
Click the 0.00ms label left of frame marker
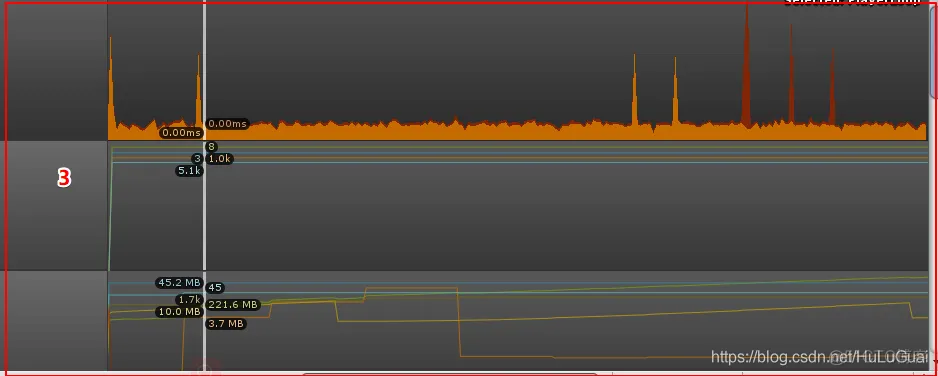(x=181, y=133)
